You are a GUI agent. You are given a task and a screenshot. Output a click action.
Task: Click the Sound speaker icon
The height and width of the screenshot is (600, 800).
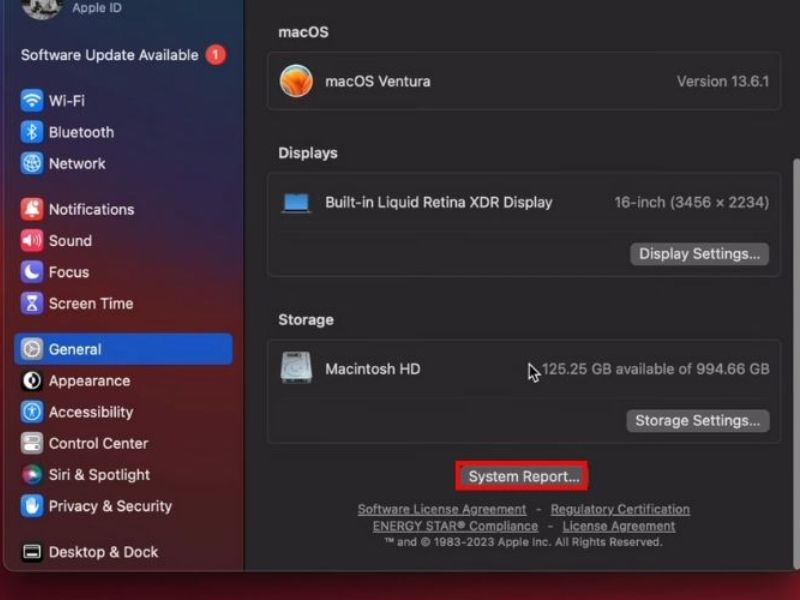[32, 241]
